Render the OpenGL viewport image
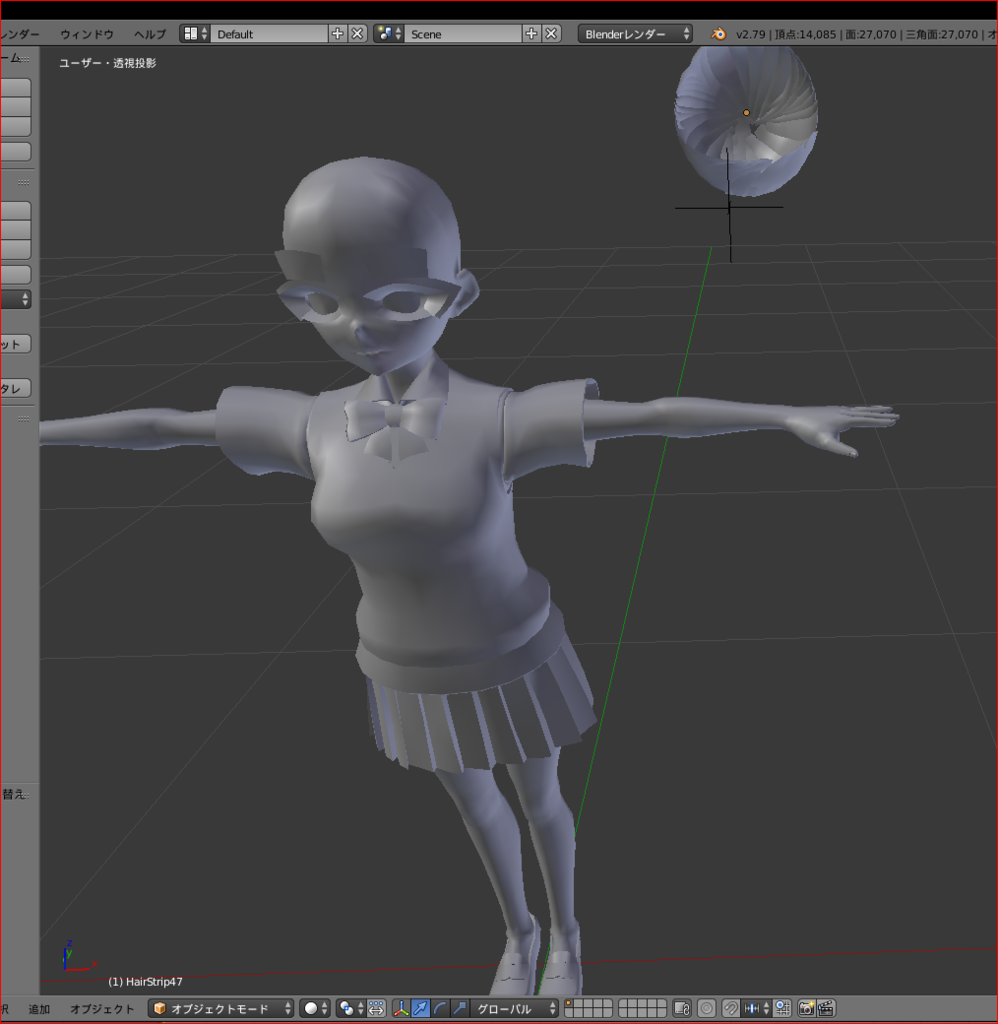The height and width of the screenshot is (1024, 998). (807, 1009)
